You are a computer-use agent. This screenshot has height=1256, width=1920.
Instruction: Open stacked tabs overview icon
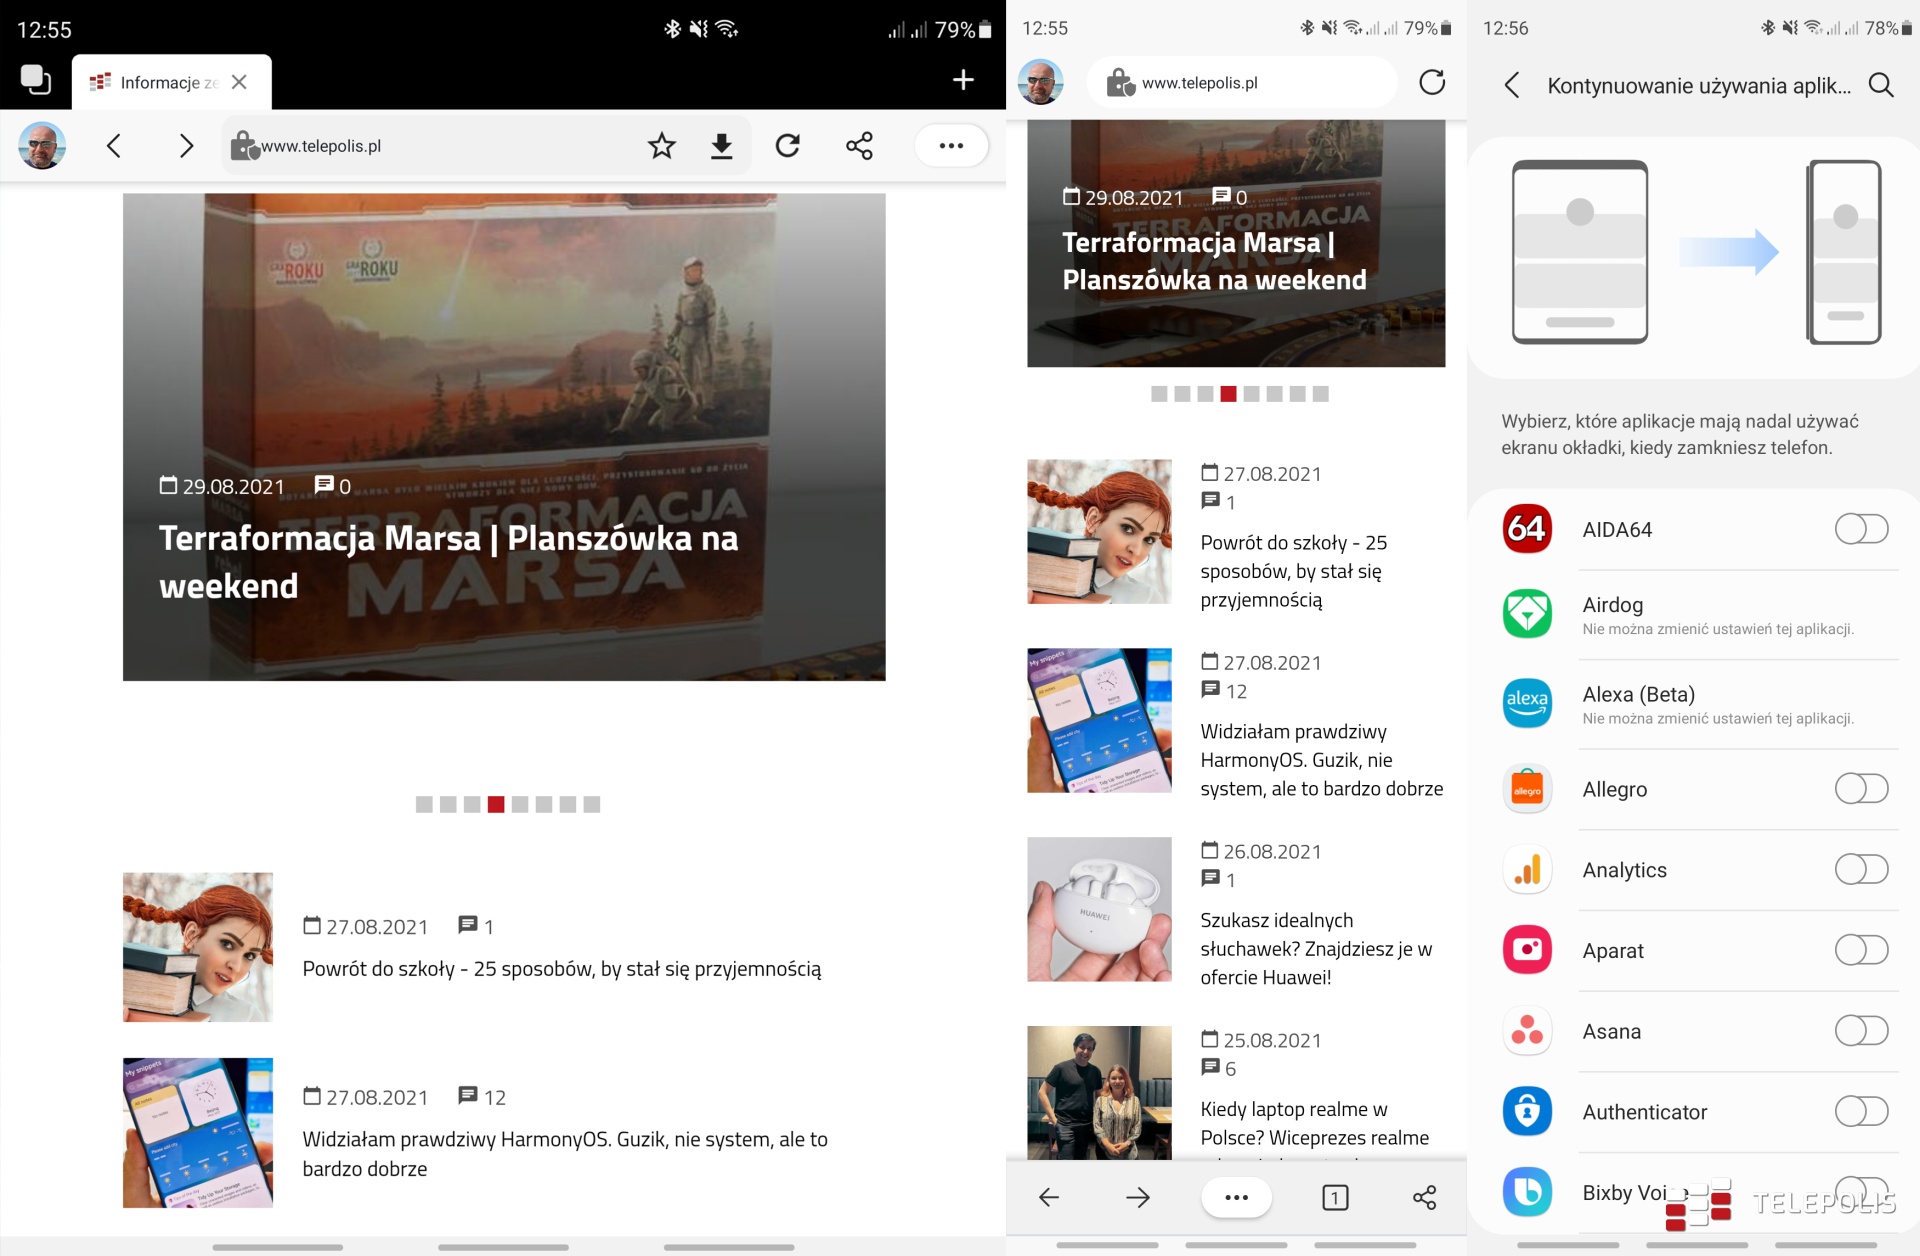35,80
